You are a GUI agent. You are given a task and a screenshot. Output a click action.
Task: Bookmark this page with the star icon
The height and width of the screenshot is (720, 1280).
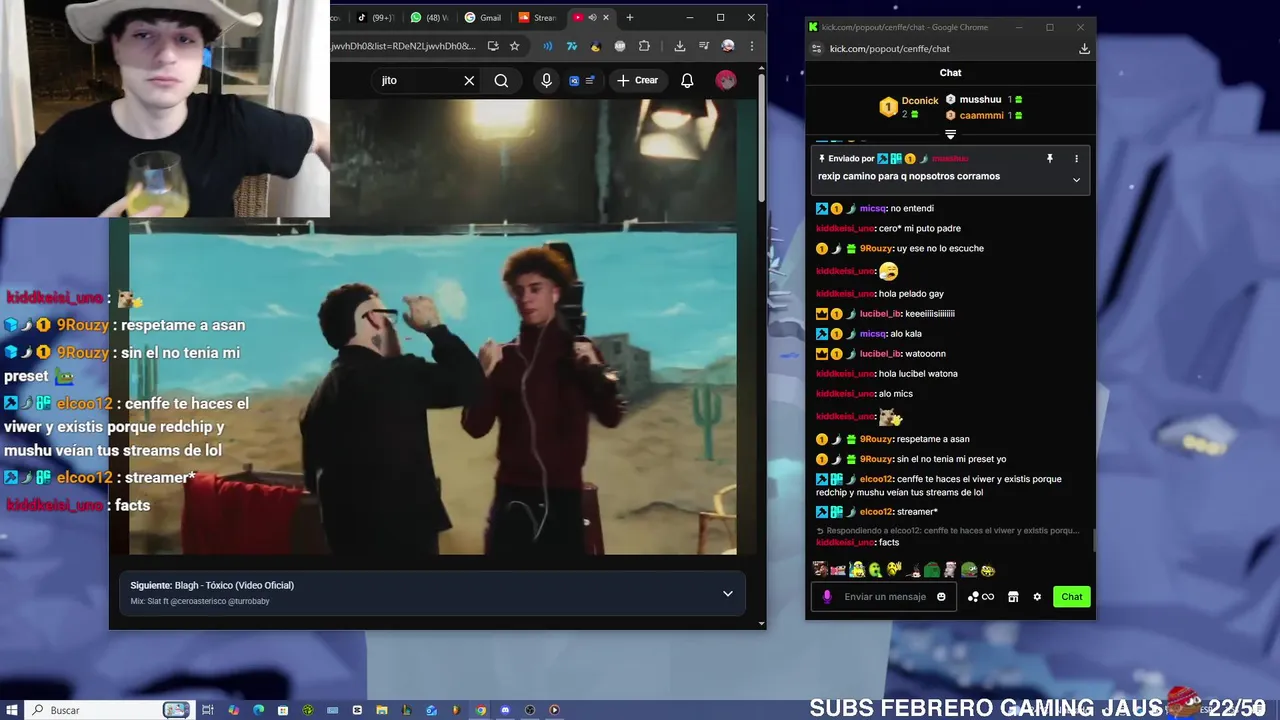tap(514, 46)
